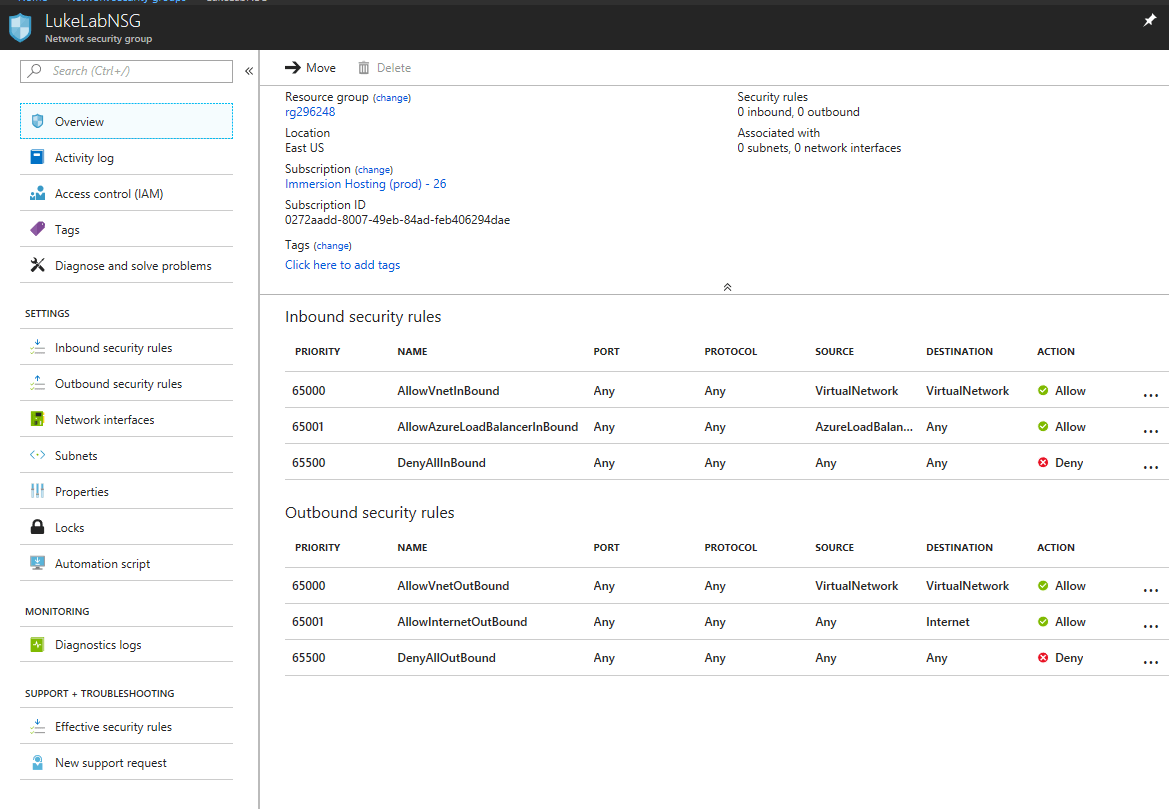This screenshot has width=1169, height=809.
Task: Select the AllowAzureLoadBalancerInBound rule name
Action: tap(488, 426)
